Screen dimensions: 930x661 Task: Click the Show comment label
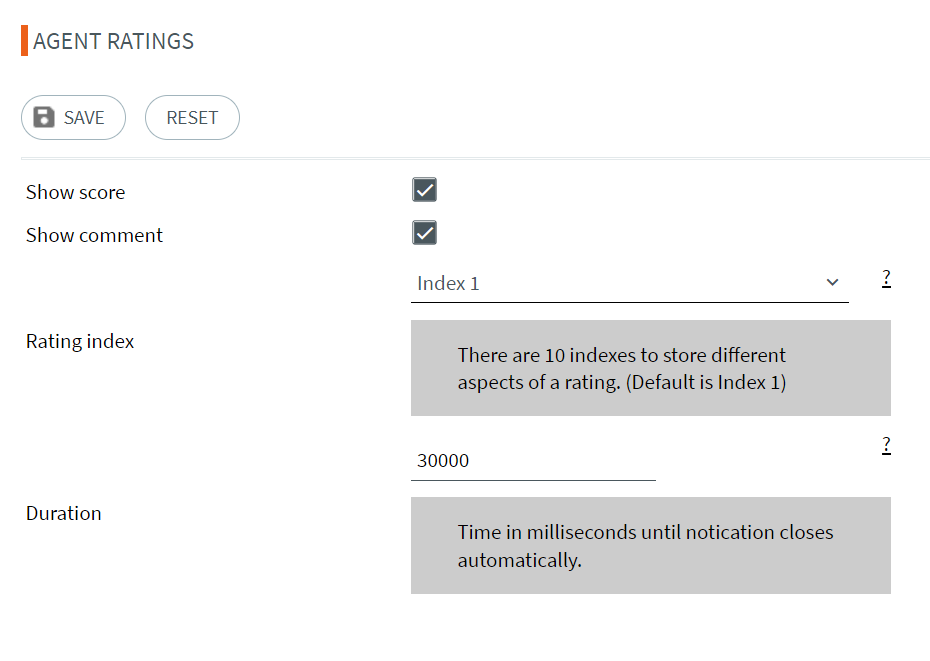click(94, 235)
